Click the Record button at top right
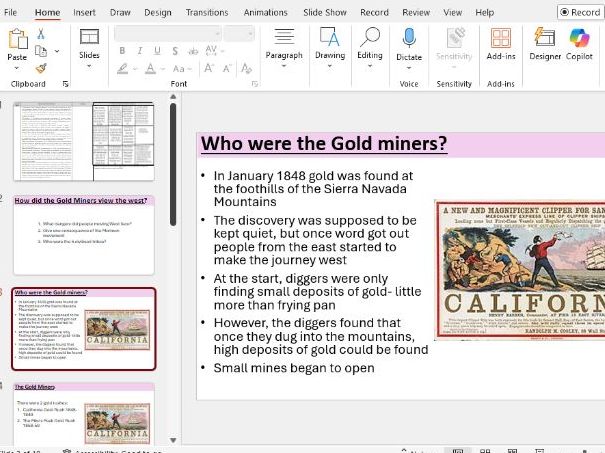 click(581, 12)
